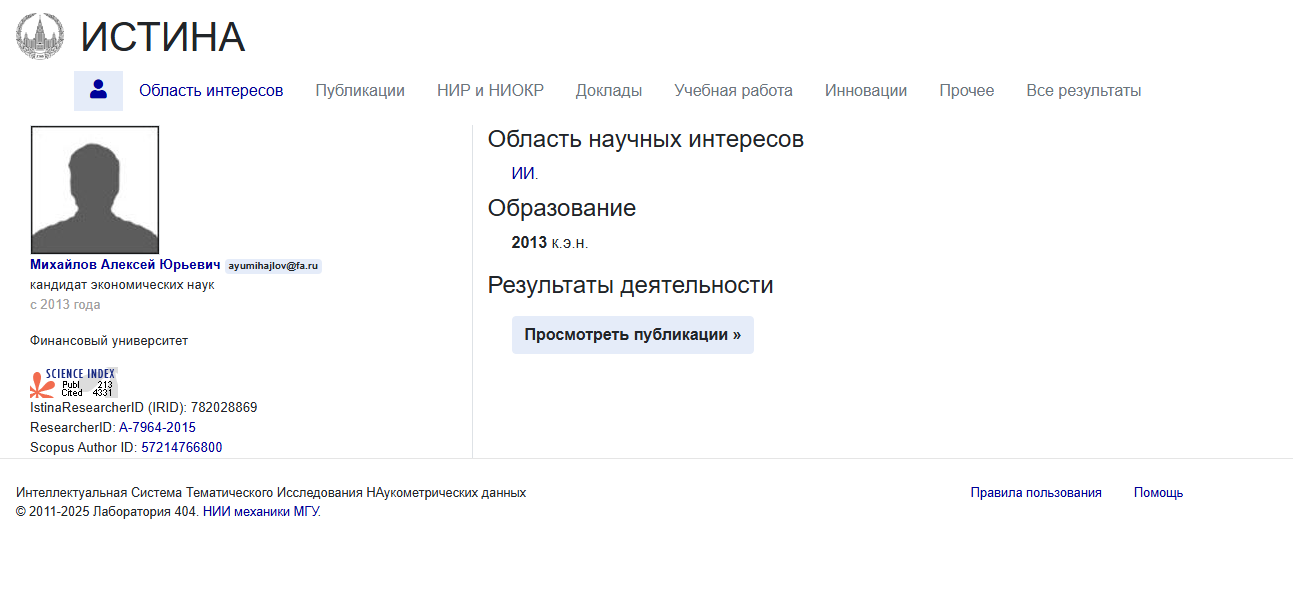Screen dimensions: 1293x605
Task: Switch to Инновации tab
Action: [865, 91]
